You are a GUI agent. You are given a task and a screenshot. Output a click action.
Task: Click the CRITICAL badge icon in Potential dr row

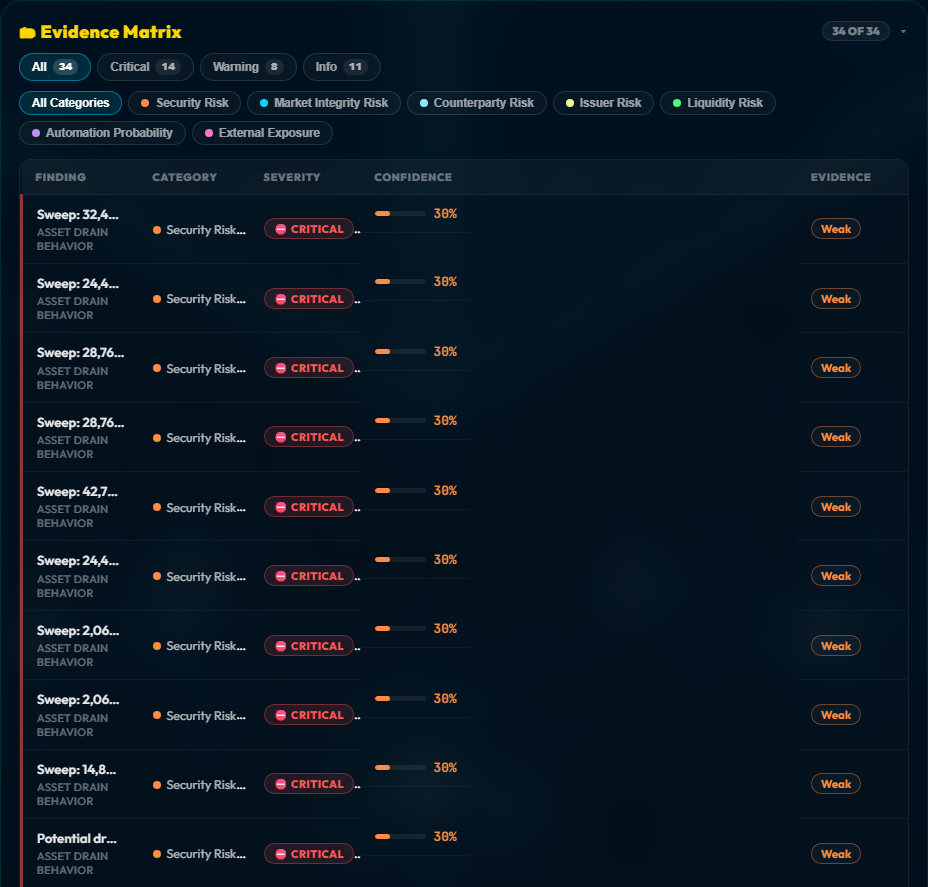point(281,854)
